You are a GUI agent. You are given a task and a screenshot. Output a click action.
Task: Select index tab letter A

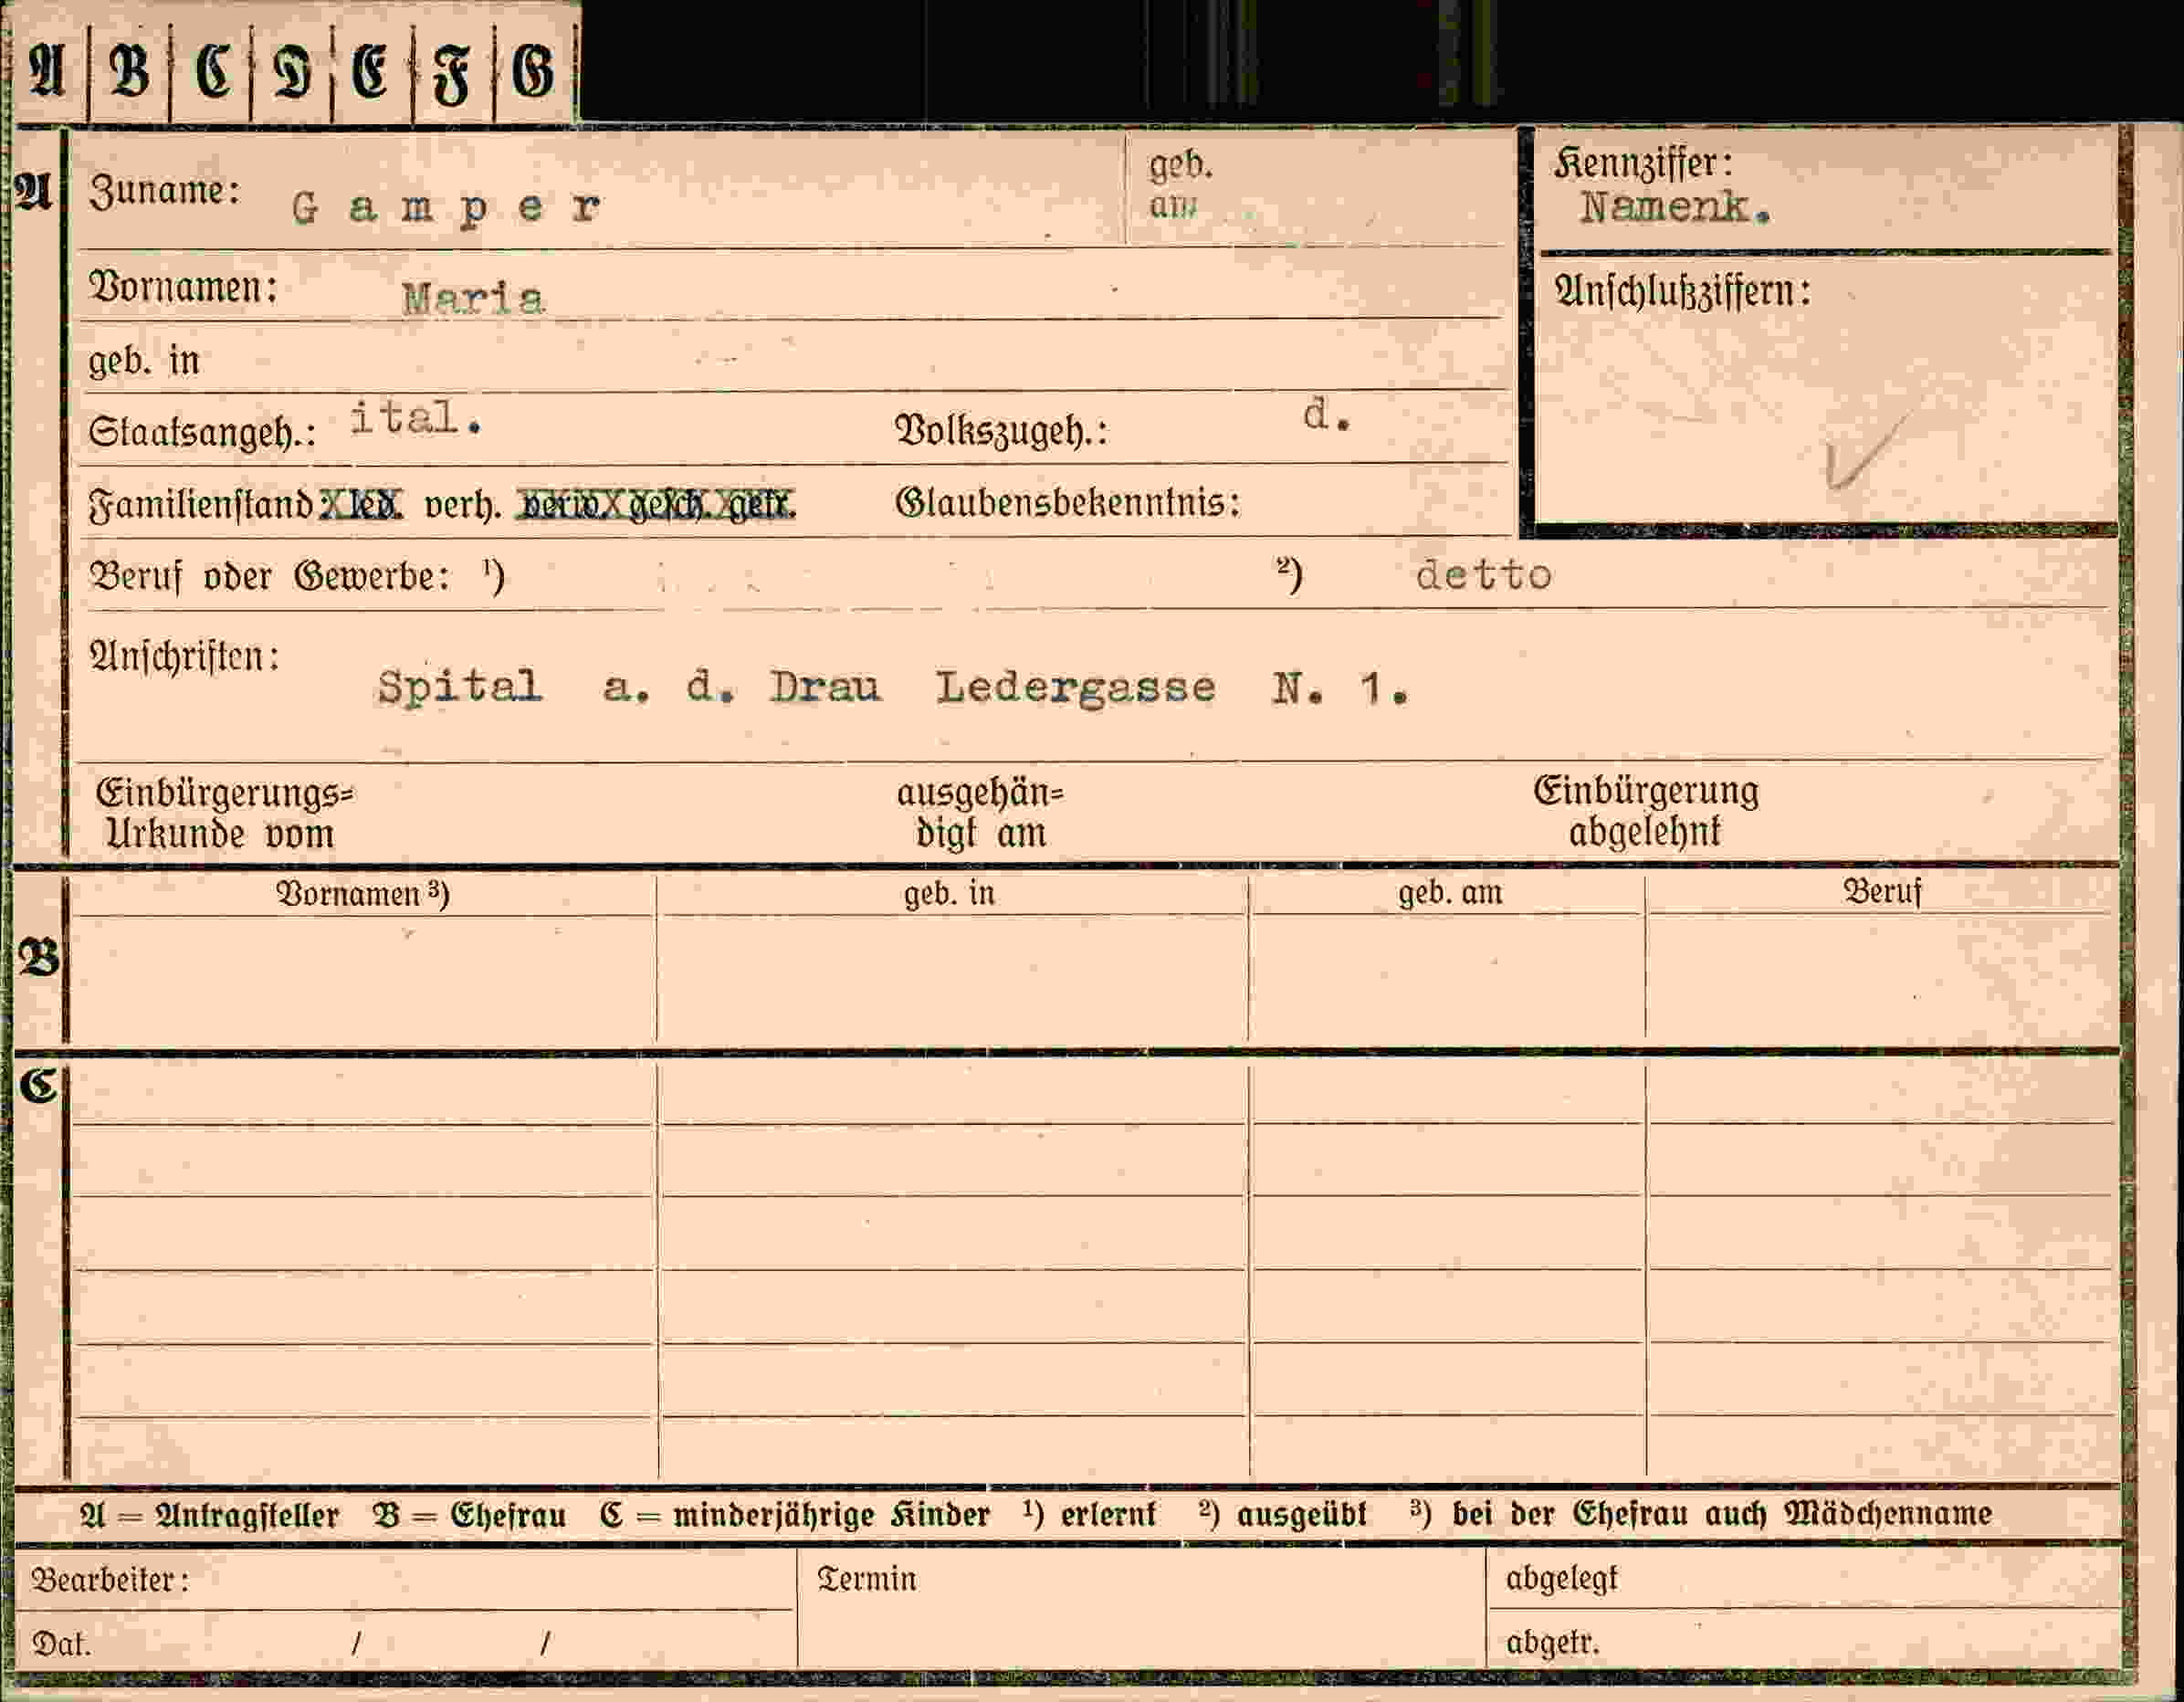click(46, 72)
